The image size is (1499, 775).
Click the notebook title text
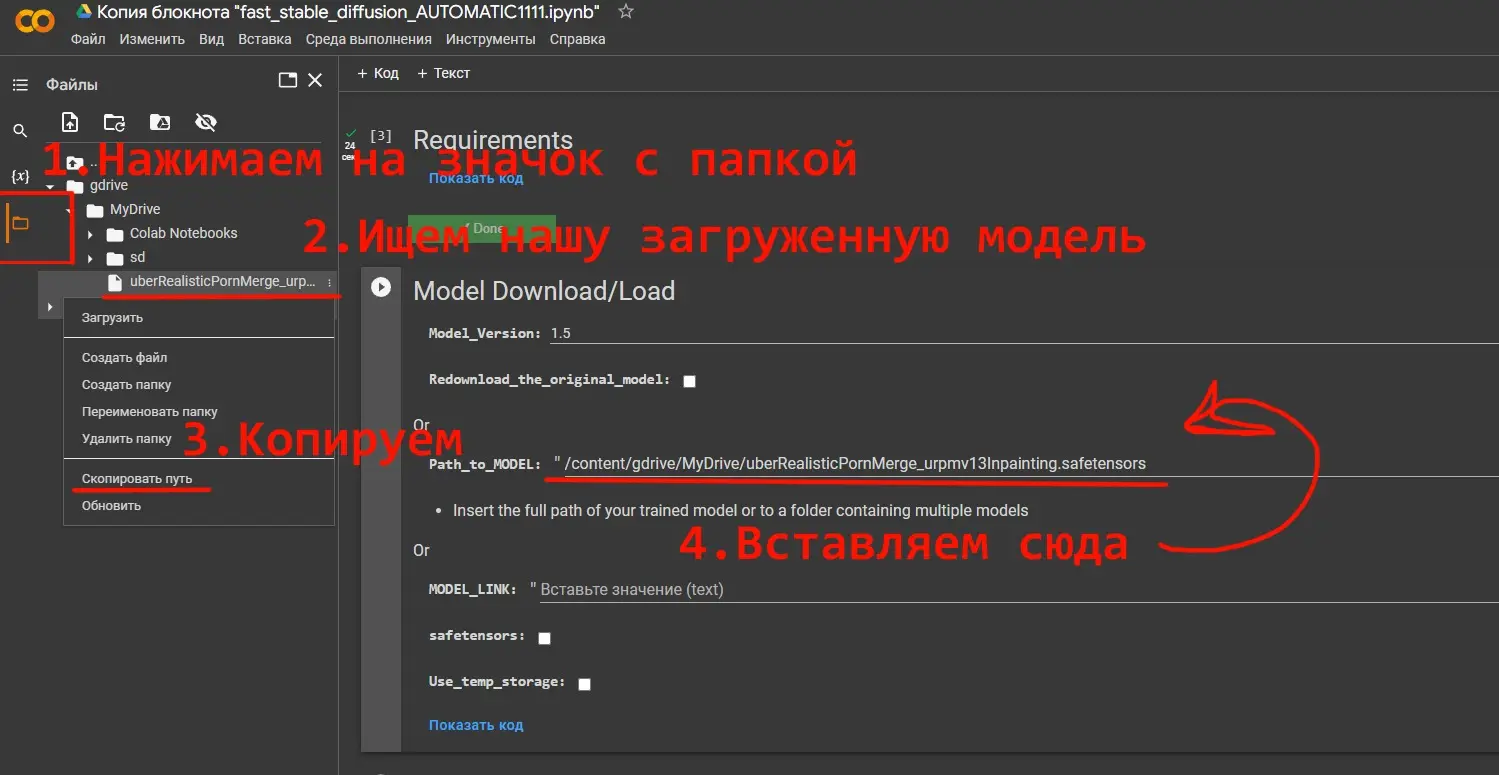click(x=349, y=12)
